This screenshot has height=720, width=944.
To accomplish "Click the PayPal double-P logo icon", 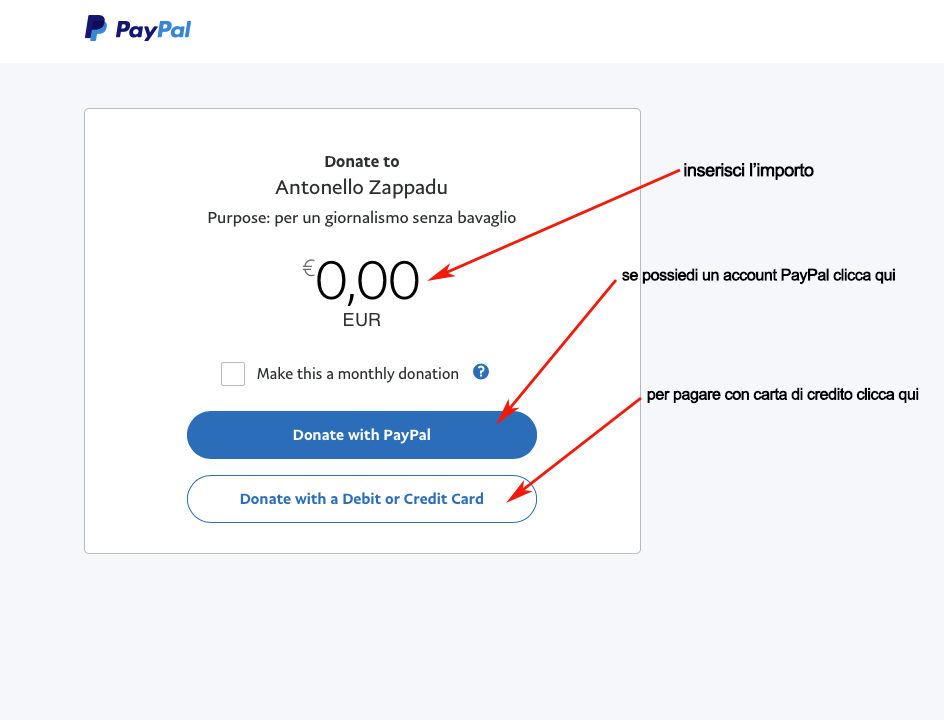I will pyautogui.click(x=95, y=29).
